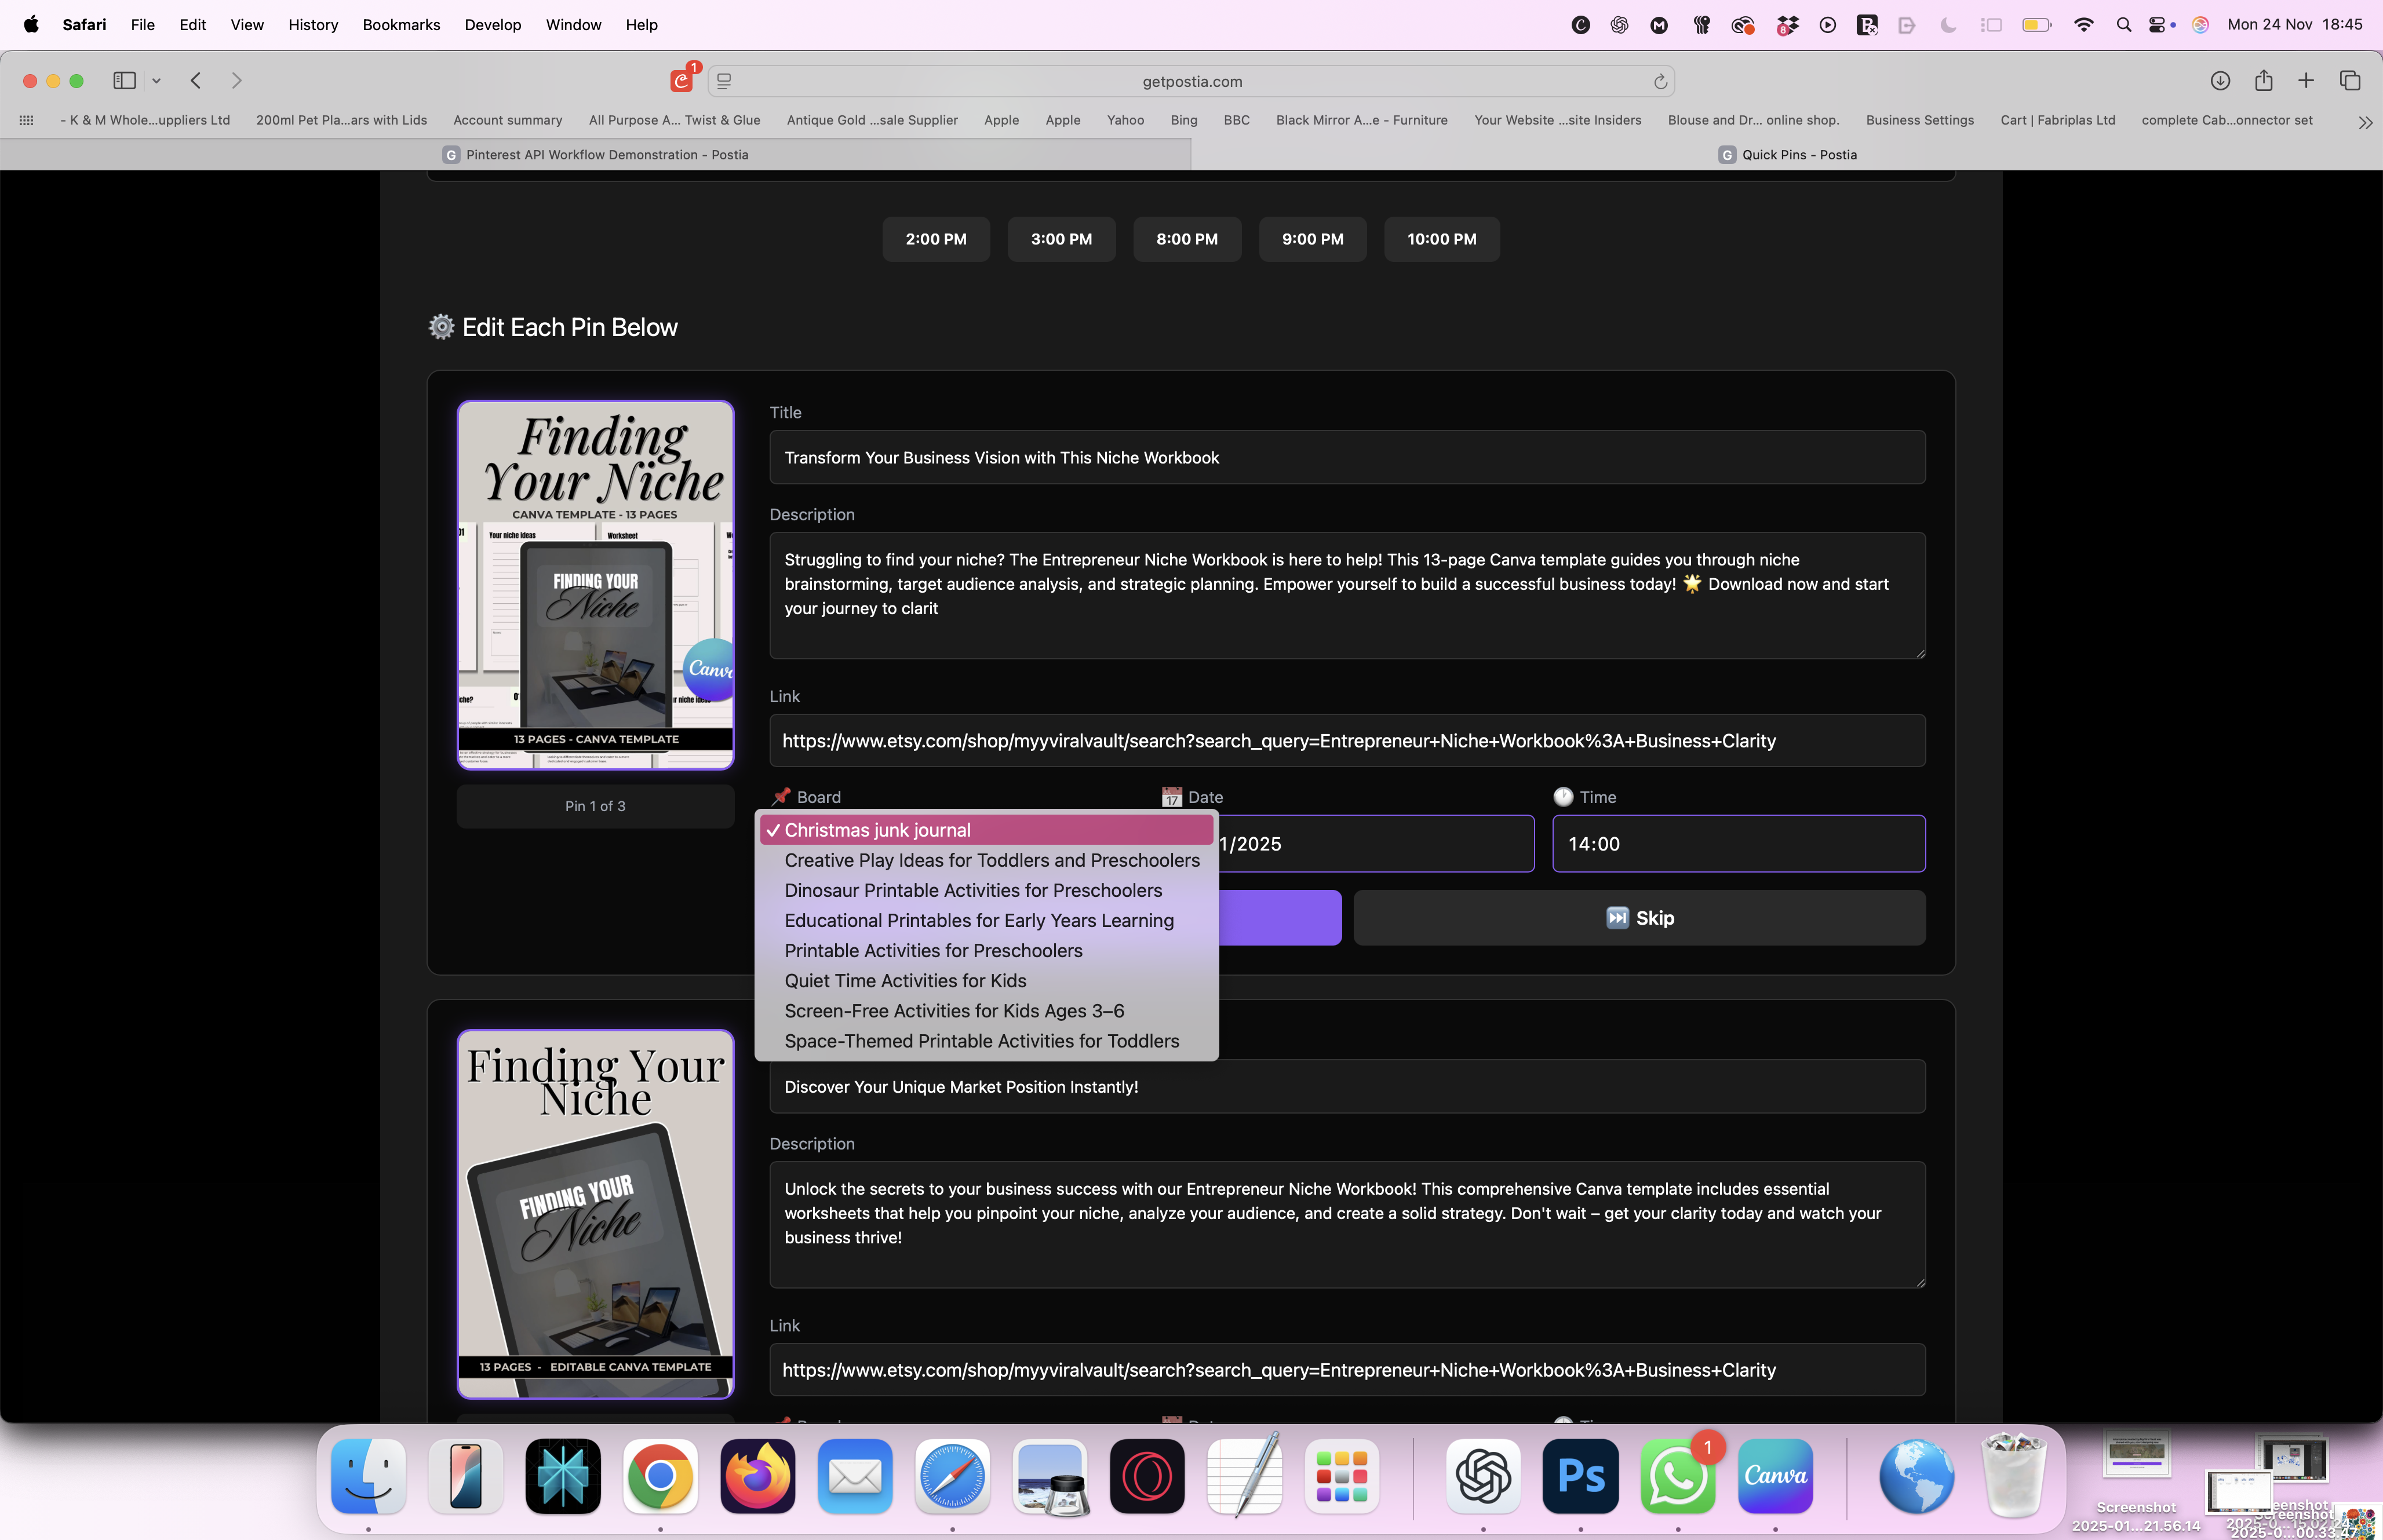2383x1540 pixels.
Task: Open the Business Settings bookmark
Action: [1919, 120]
